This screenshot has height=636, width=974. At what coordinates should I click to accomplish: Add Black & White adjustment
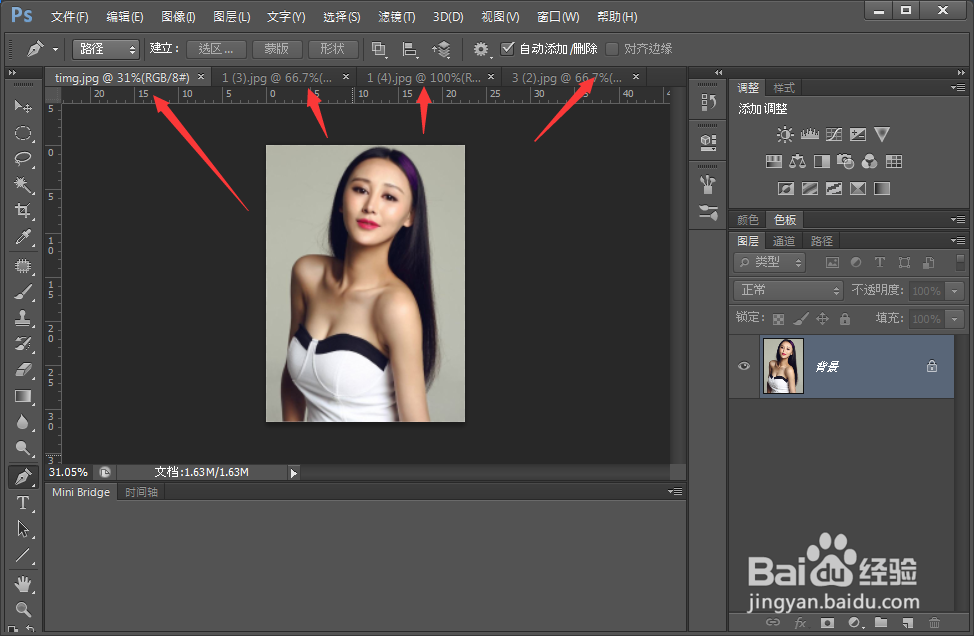point(822,162)
